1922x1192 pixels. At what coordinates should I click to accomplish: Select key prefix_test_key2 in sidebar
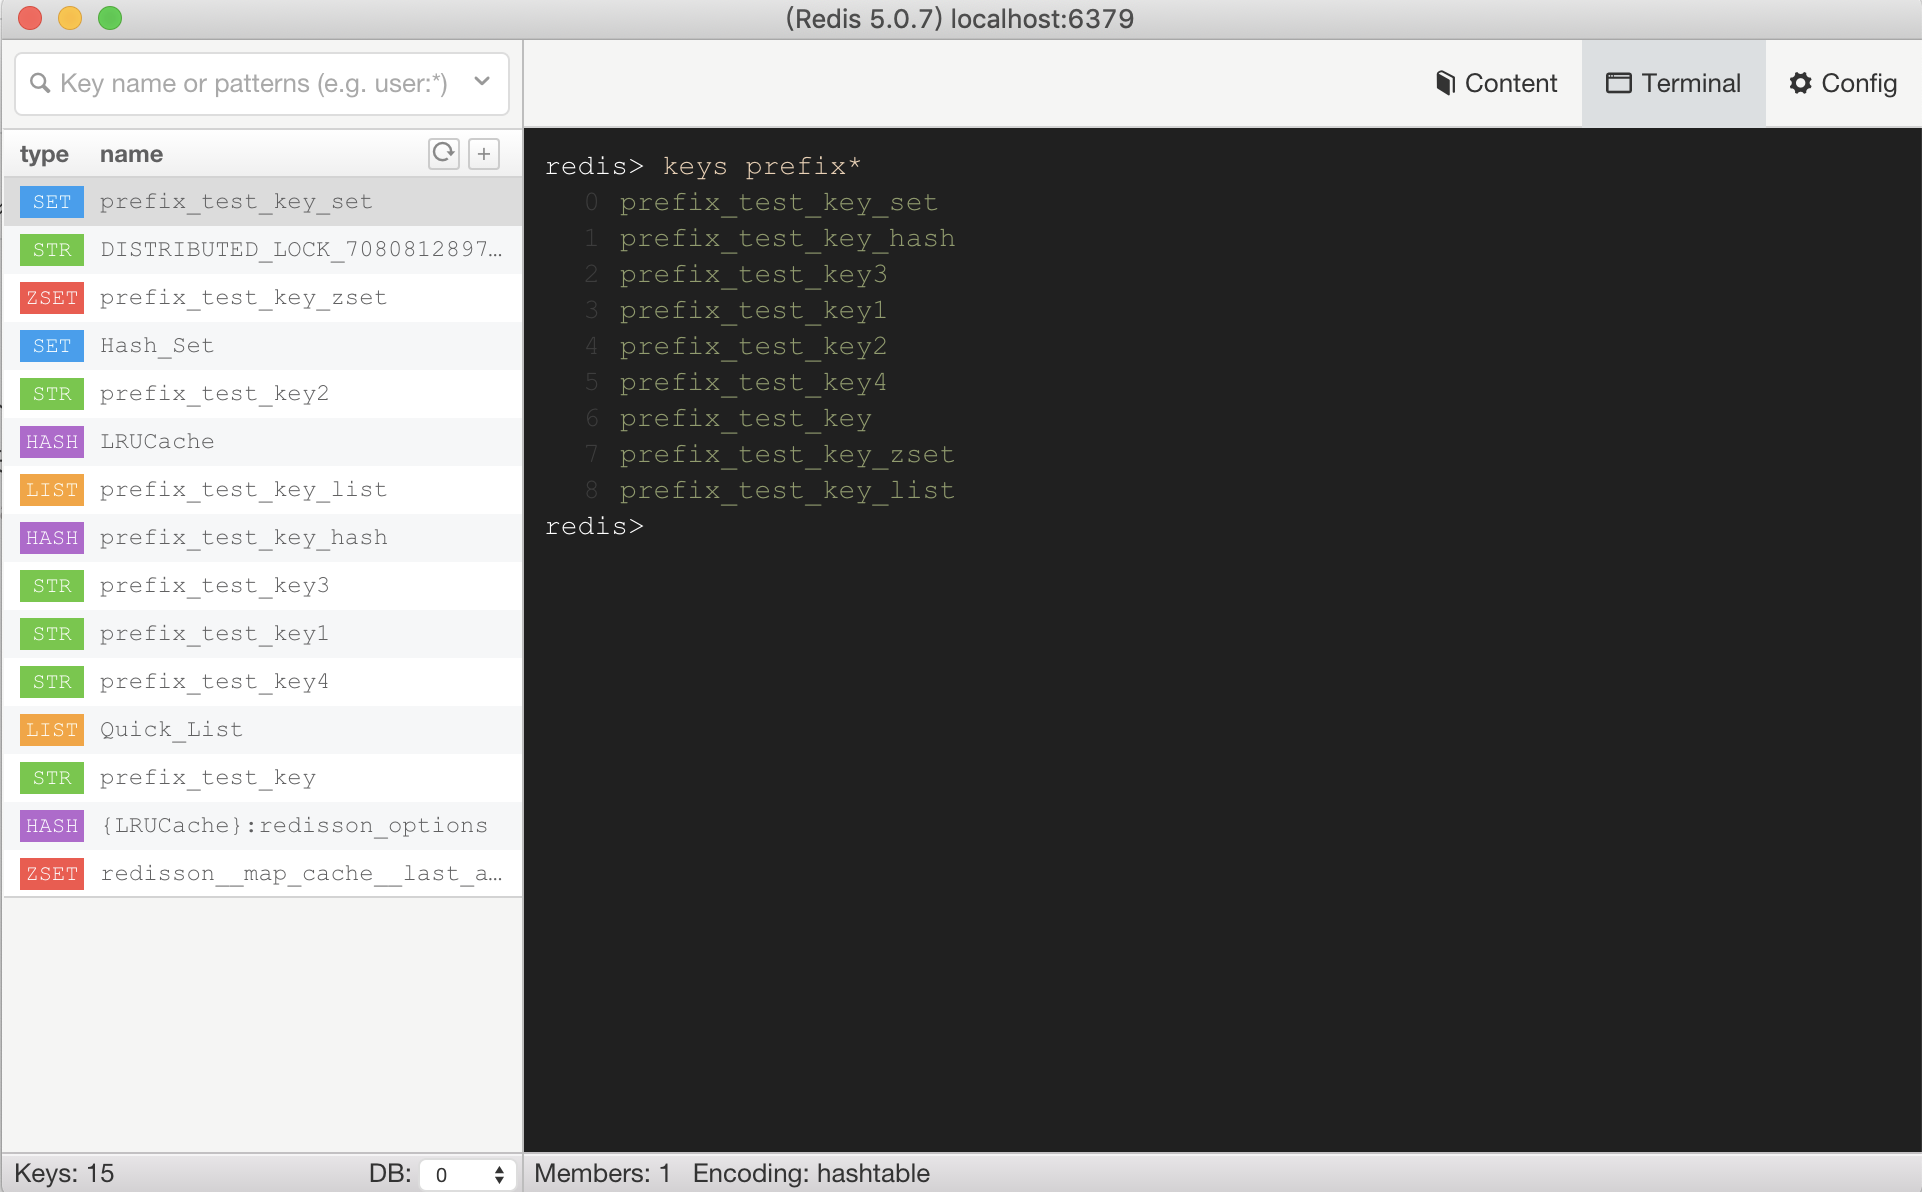262,394
